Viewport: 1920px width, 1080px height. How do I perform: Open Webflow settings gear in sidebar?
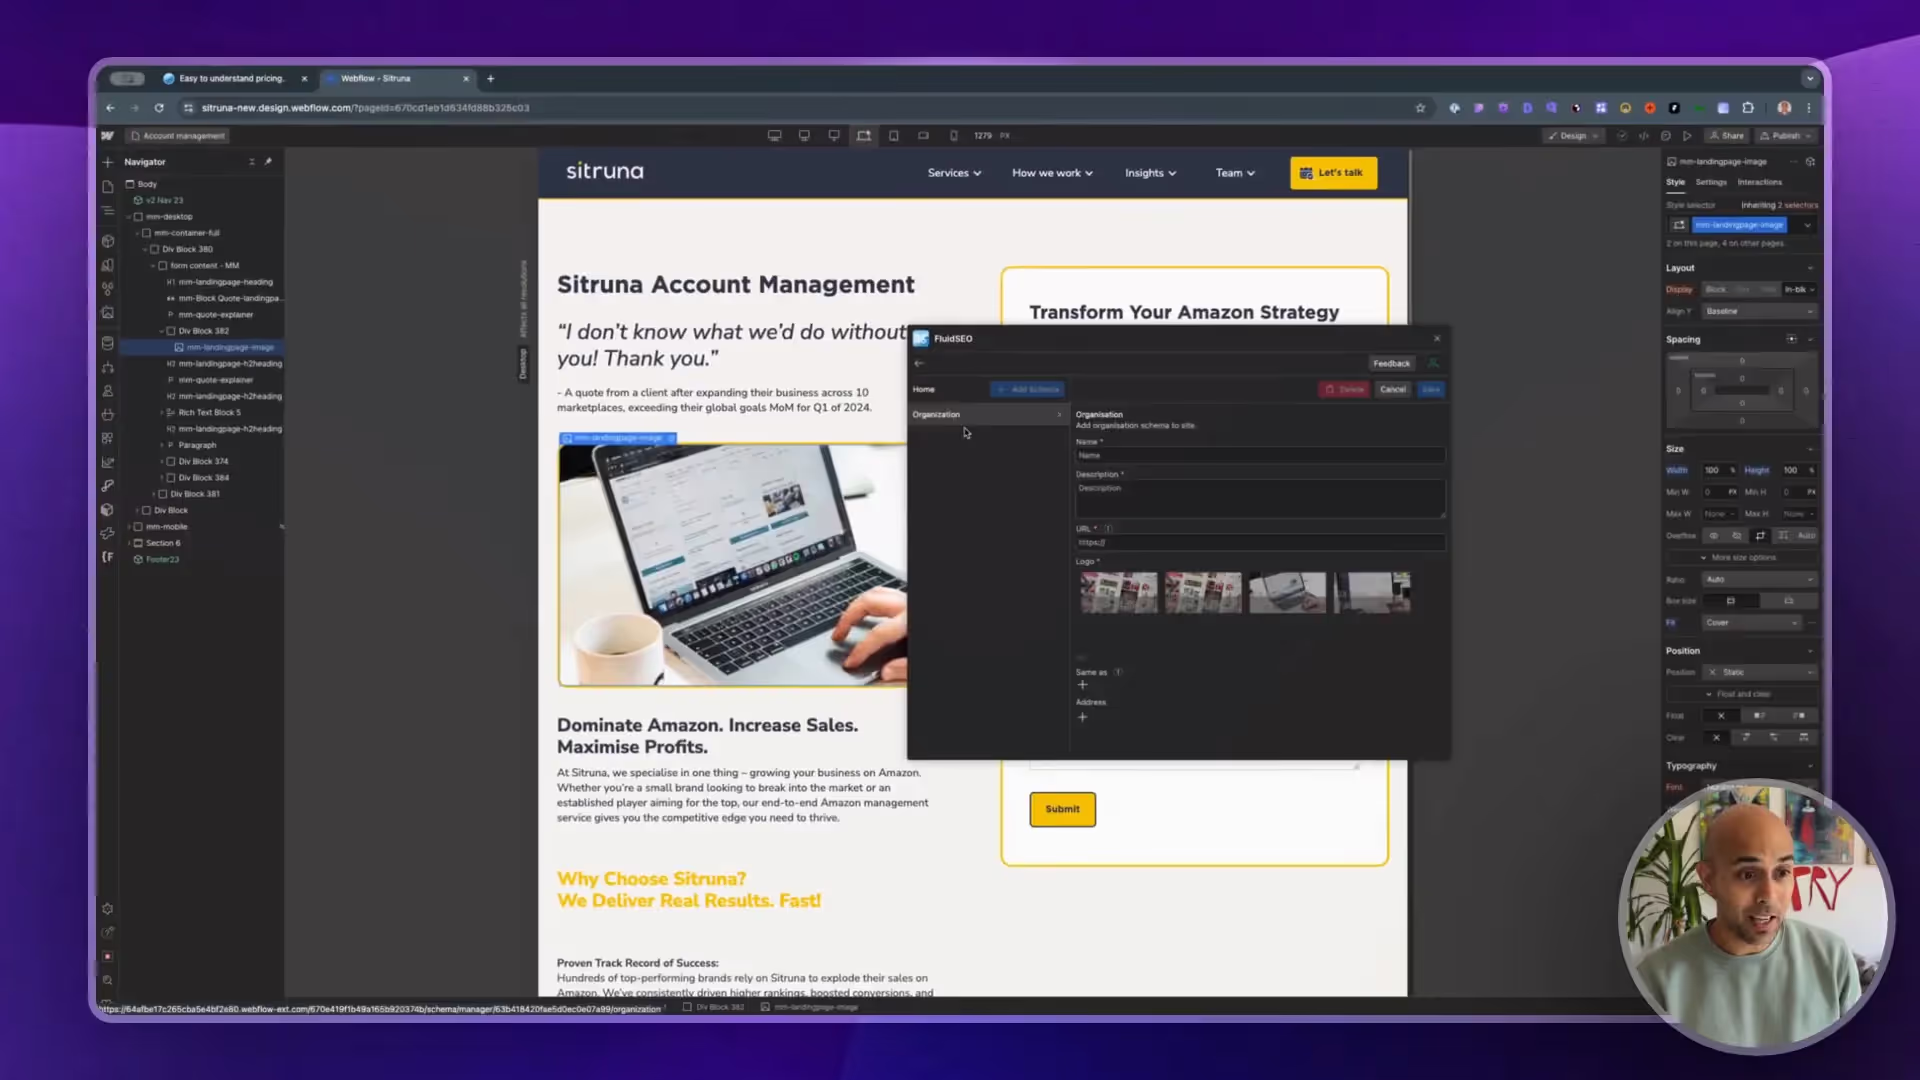(108, 909)
